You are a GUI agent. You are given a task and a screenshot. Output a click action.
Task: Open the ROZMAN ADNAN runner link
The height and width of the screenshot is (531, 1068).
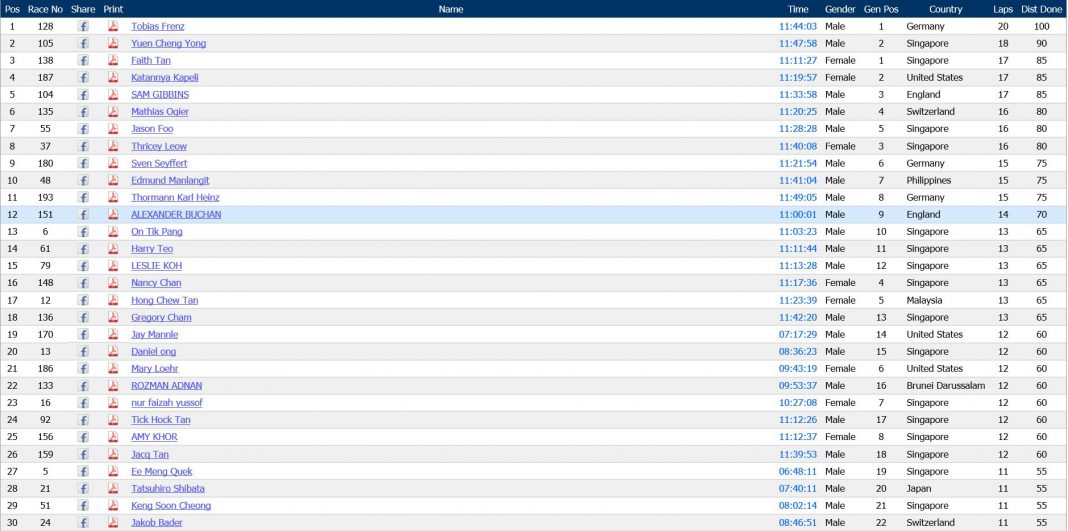point(166,385)
